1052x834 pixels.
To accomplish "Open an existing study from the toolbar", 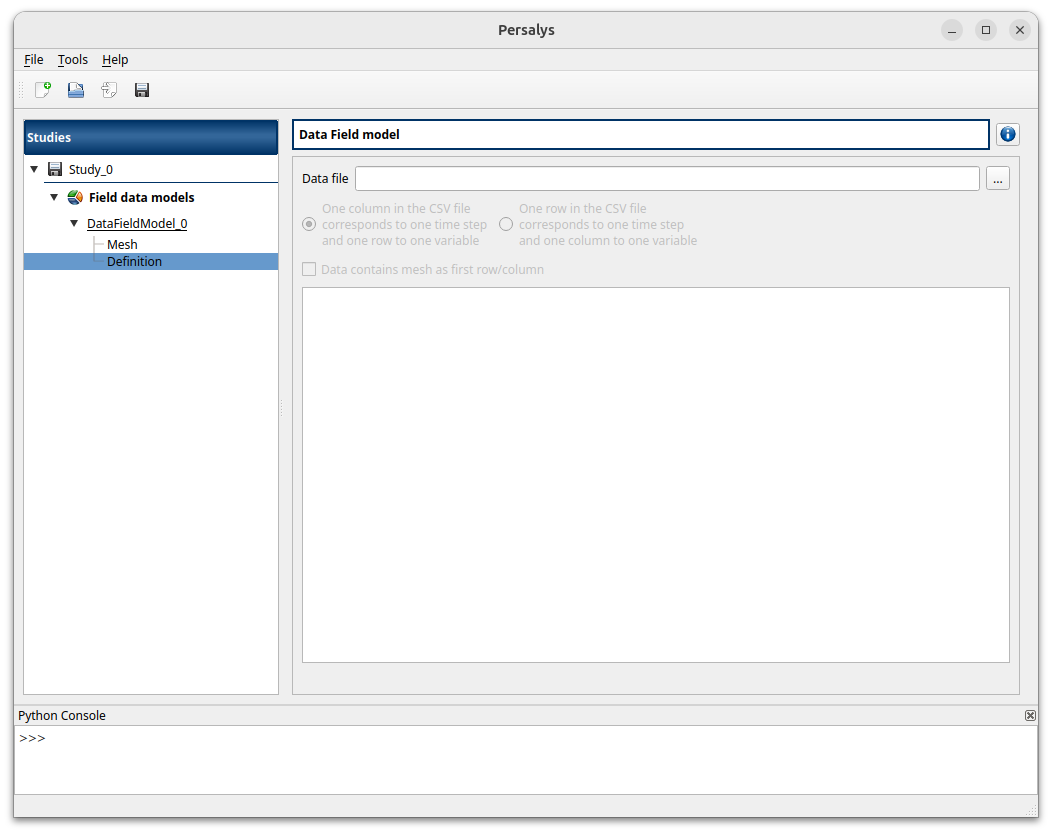I will (75, 90).
